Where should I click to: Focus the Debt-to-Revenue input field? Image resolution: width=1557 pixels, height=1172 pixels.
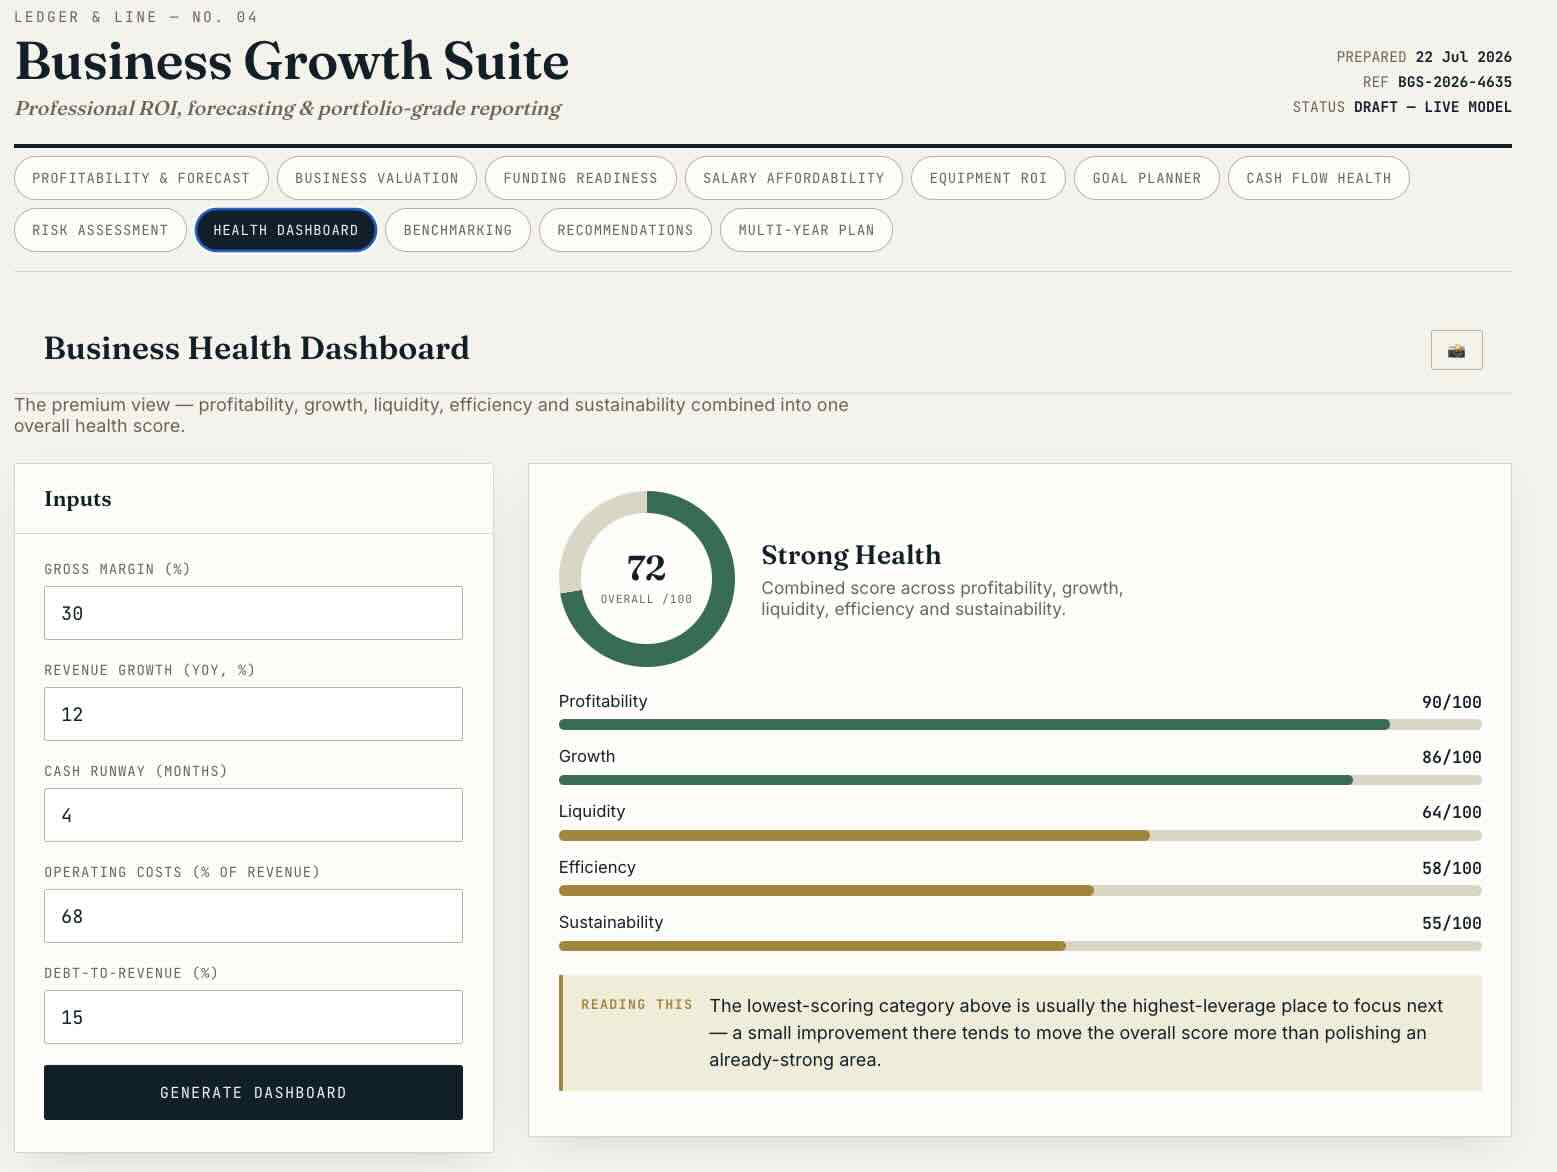(x=253, y=1017)
